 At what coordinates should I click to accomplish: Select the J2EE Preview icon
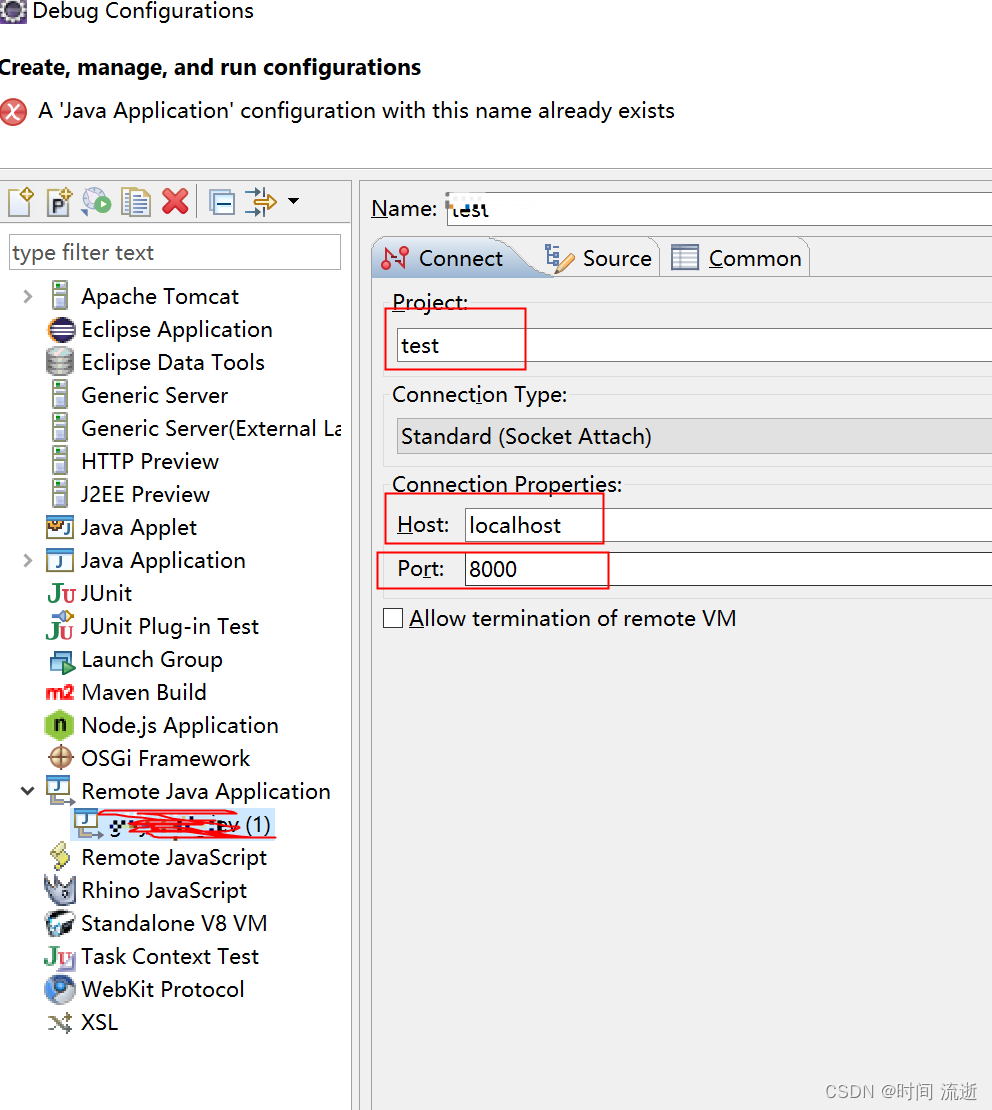60,493
